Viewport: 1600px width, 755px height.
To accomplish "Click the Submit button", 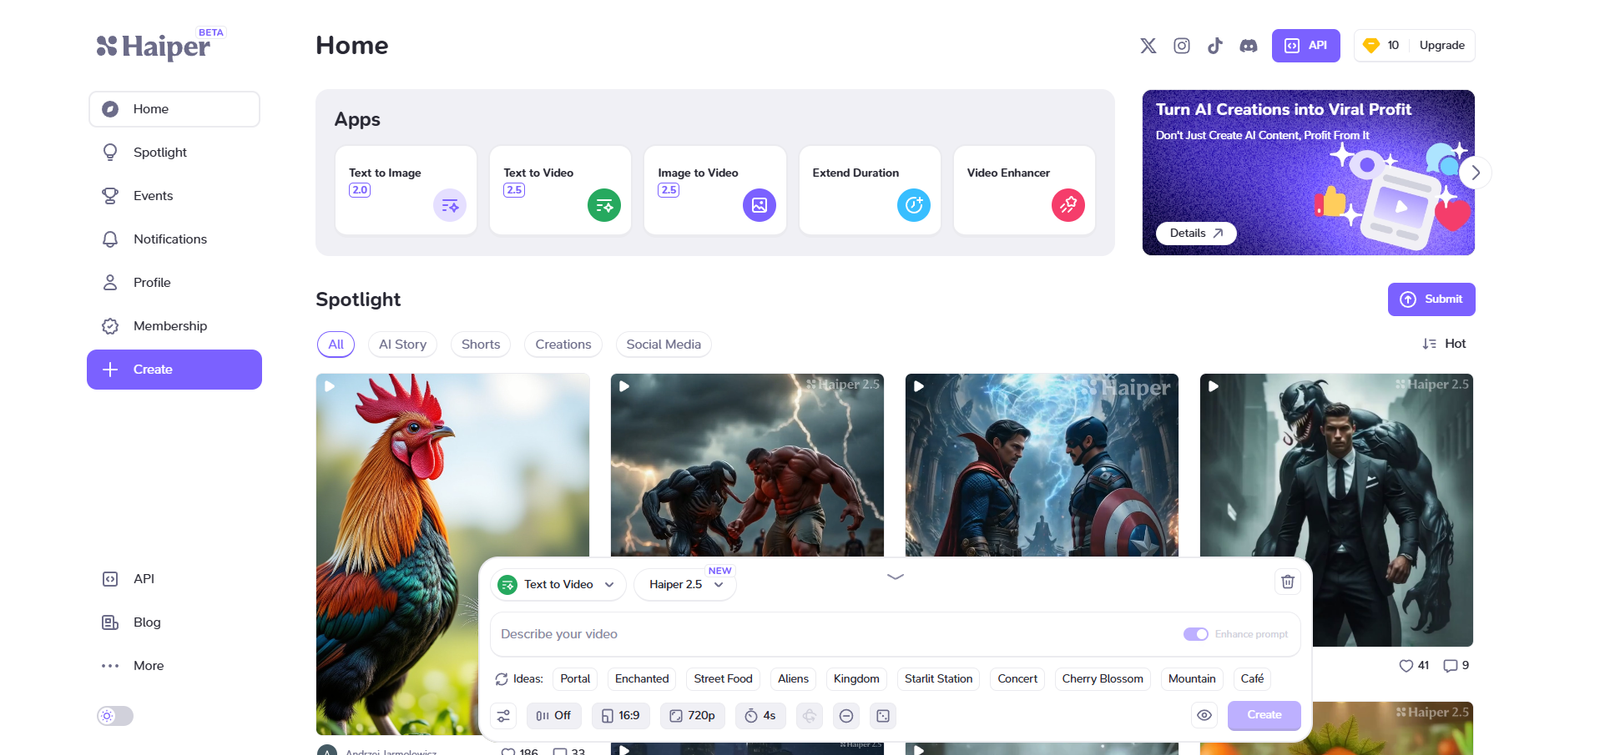I will [x=1430, y=299].
